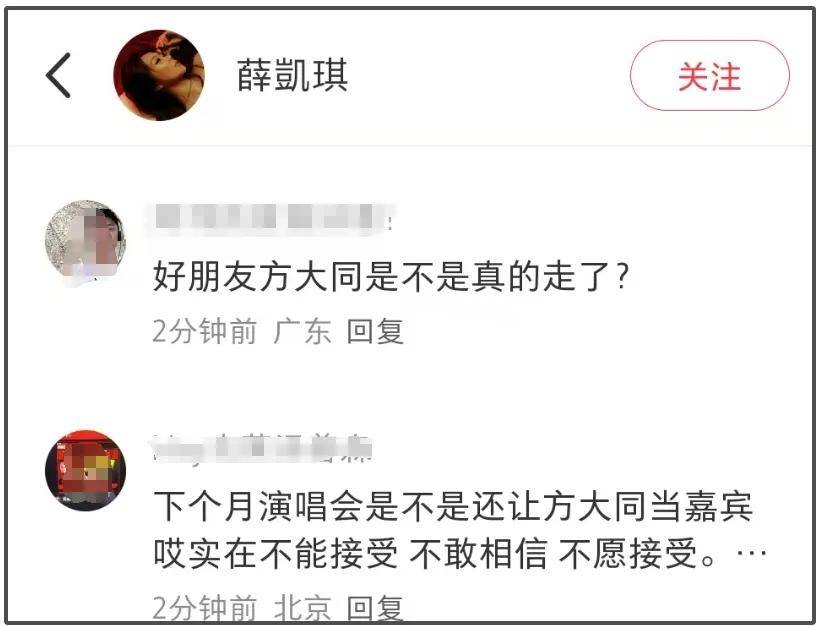Image resolution: width=817 pixels, height=626 pixels.
Task: Tap the first commenter's blurred username
Action: point(272,218)
